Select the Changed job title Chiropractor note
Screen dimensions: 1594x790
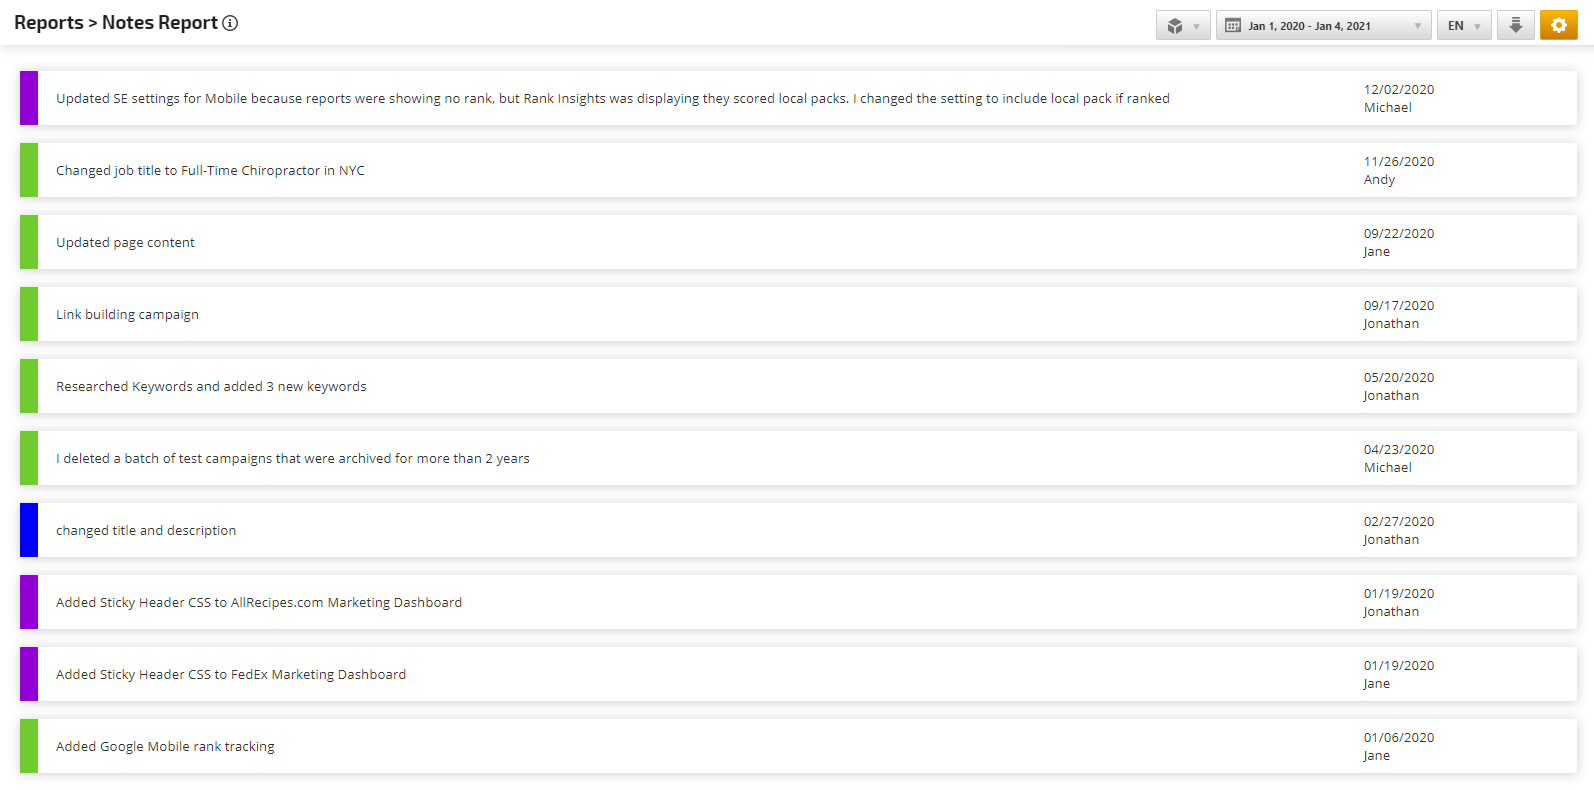[x=210, y=170]
